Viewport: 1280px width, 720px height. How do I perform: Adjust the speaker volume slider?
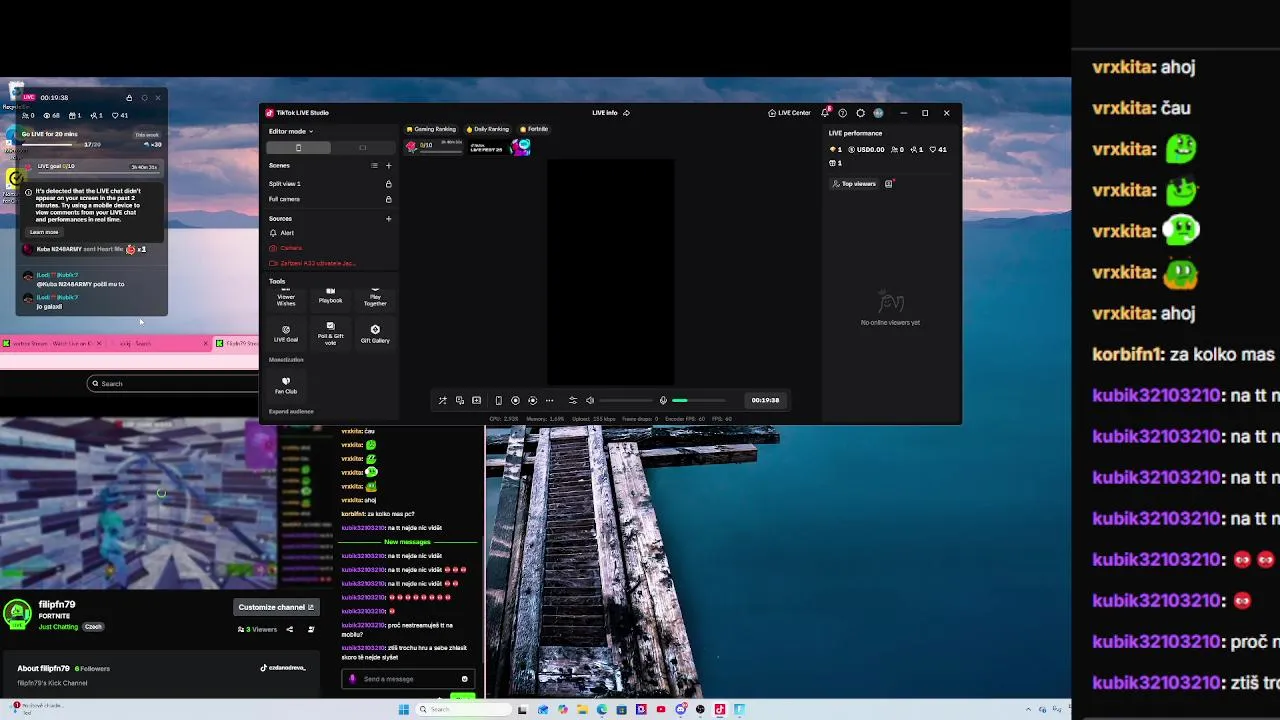click(625, 400)
